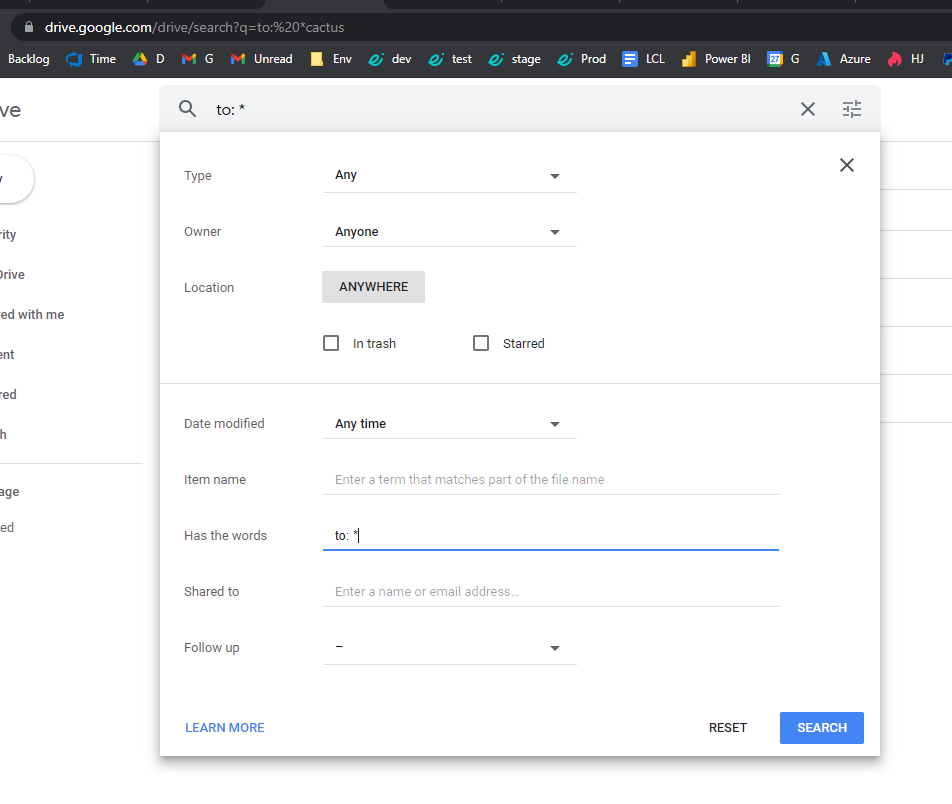Open the Time bookmark icon
The width and height of the screenshot is (952, 804).
point(74,59)
